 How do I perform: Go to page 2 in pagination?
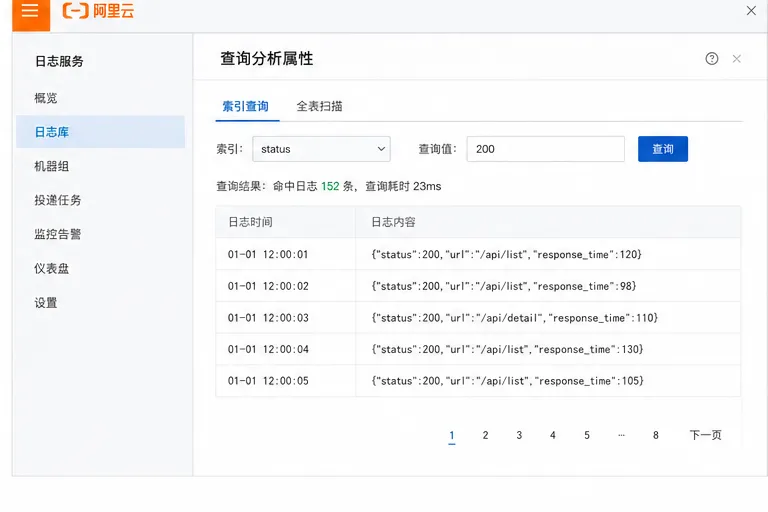(x=485, y=435)
